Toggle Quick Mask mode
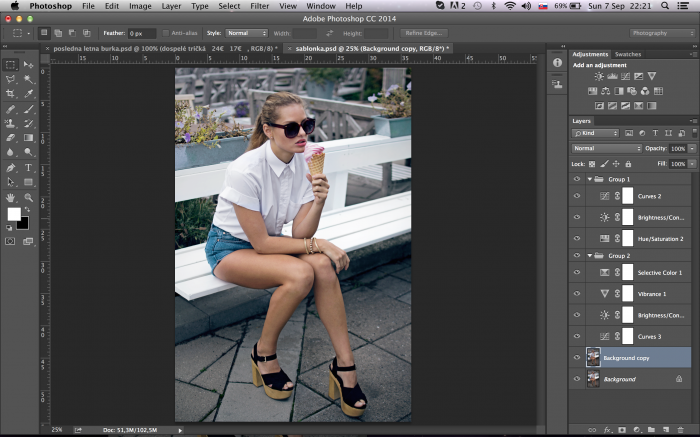The height and width of the screenshot is (437, 700). (10, 241)
